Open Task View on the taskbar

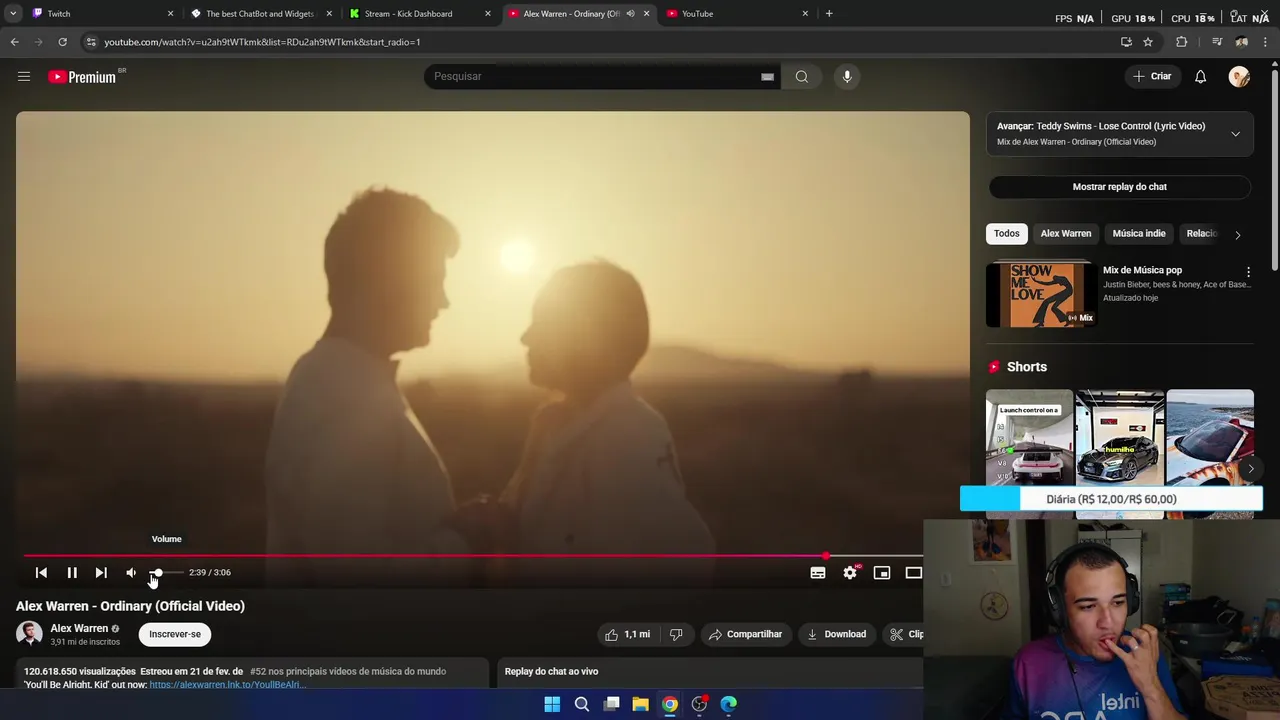pos(611,704)
